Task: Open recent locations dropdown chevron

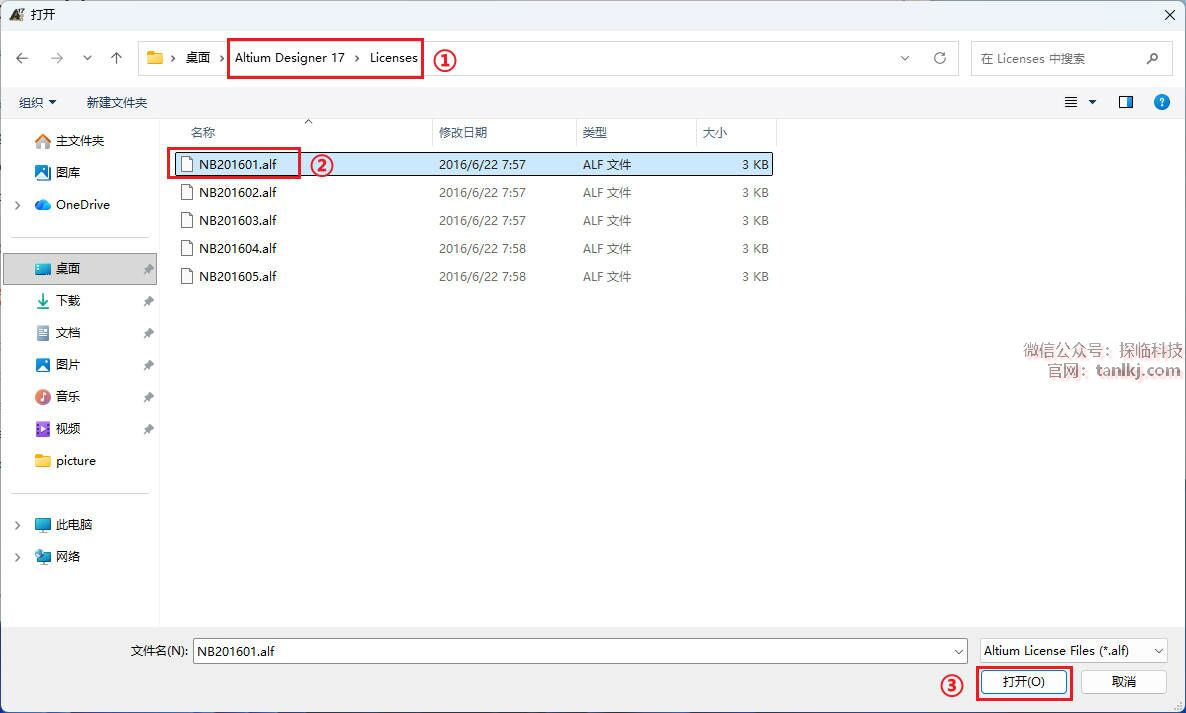Action: click(88, 58)
